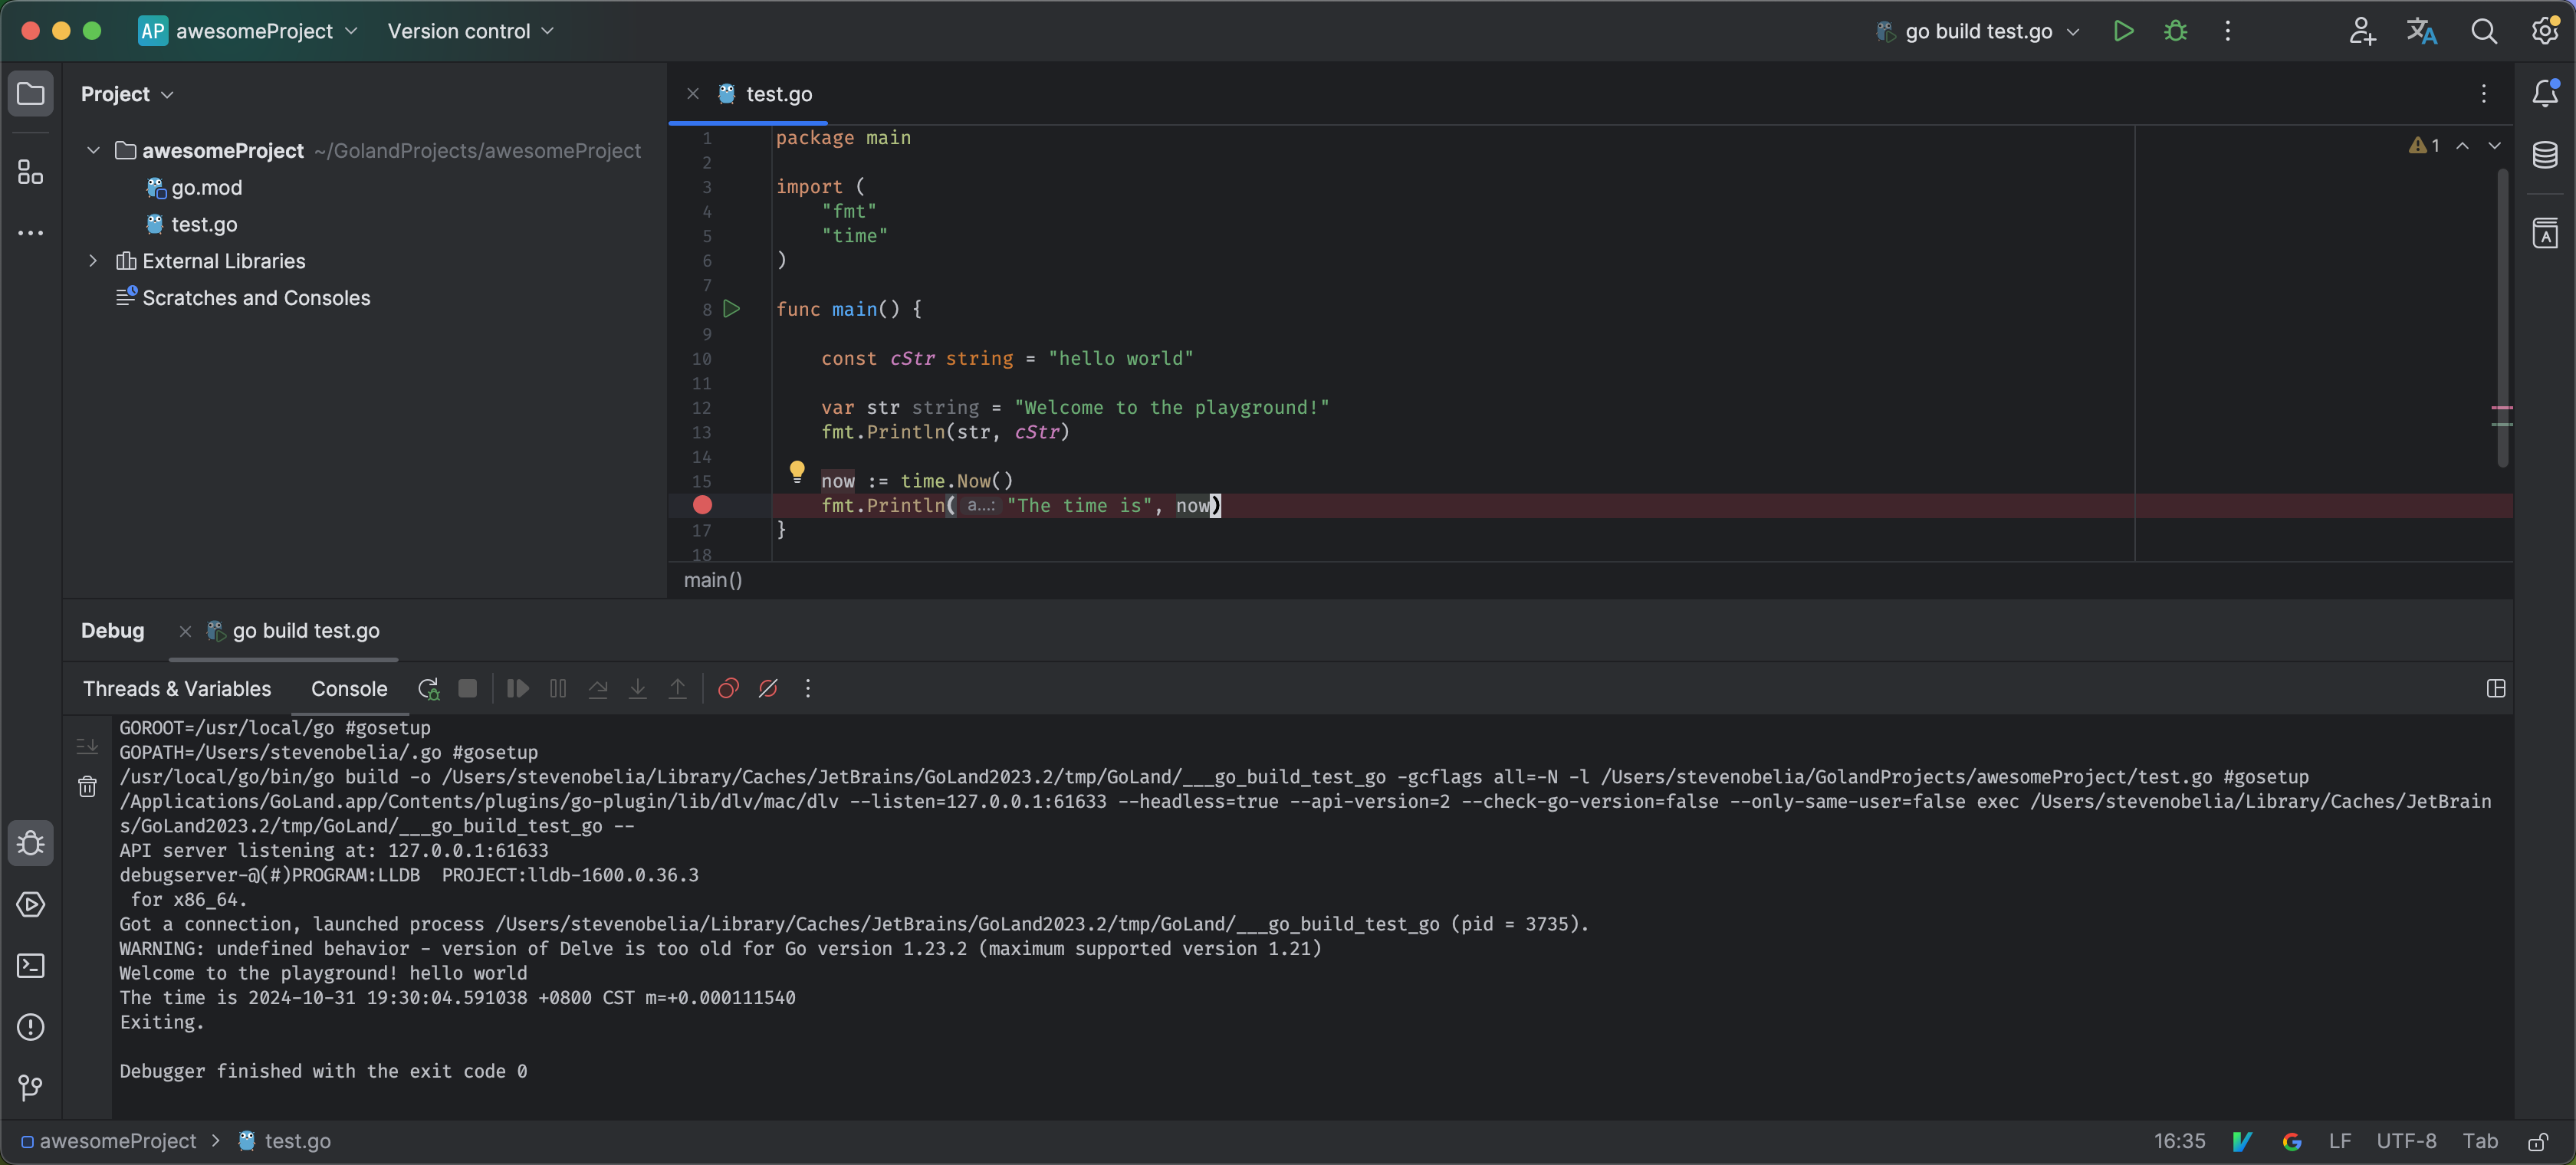Image resolution: width=2576 pixels, height=1165 pixels.
Task: Run go build test.go with play icon
Action: (x=2123, y=31)
